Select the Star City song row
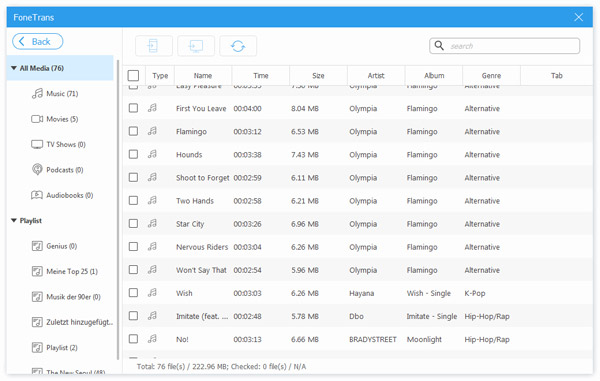Screen dimensions: 600x381 (357, 224)
